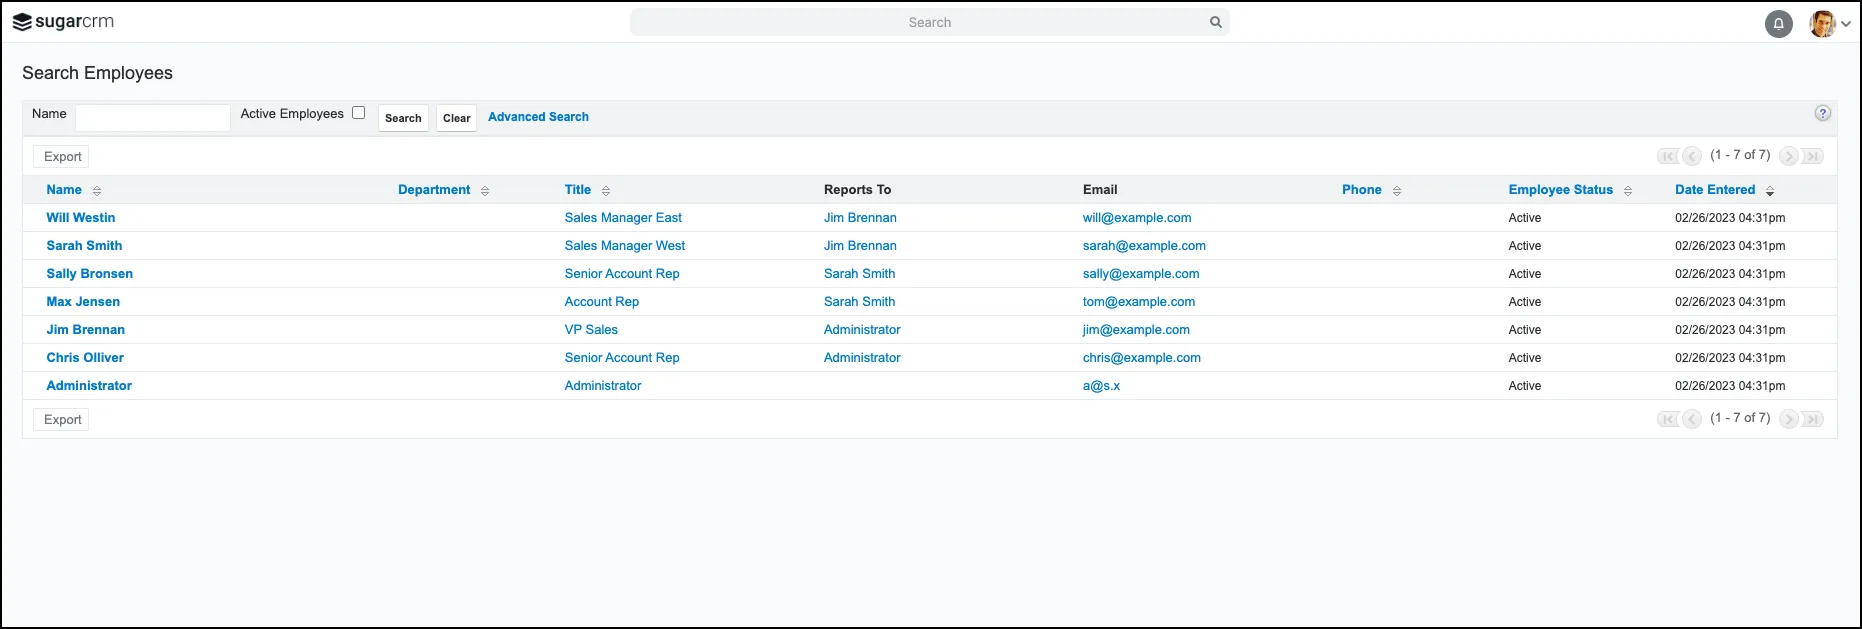Image resolution: width=1862 pixels, height=629 pixels.
Task: Click the SugarCRM logo
Action: coord(63,22)
